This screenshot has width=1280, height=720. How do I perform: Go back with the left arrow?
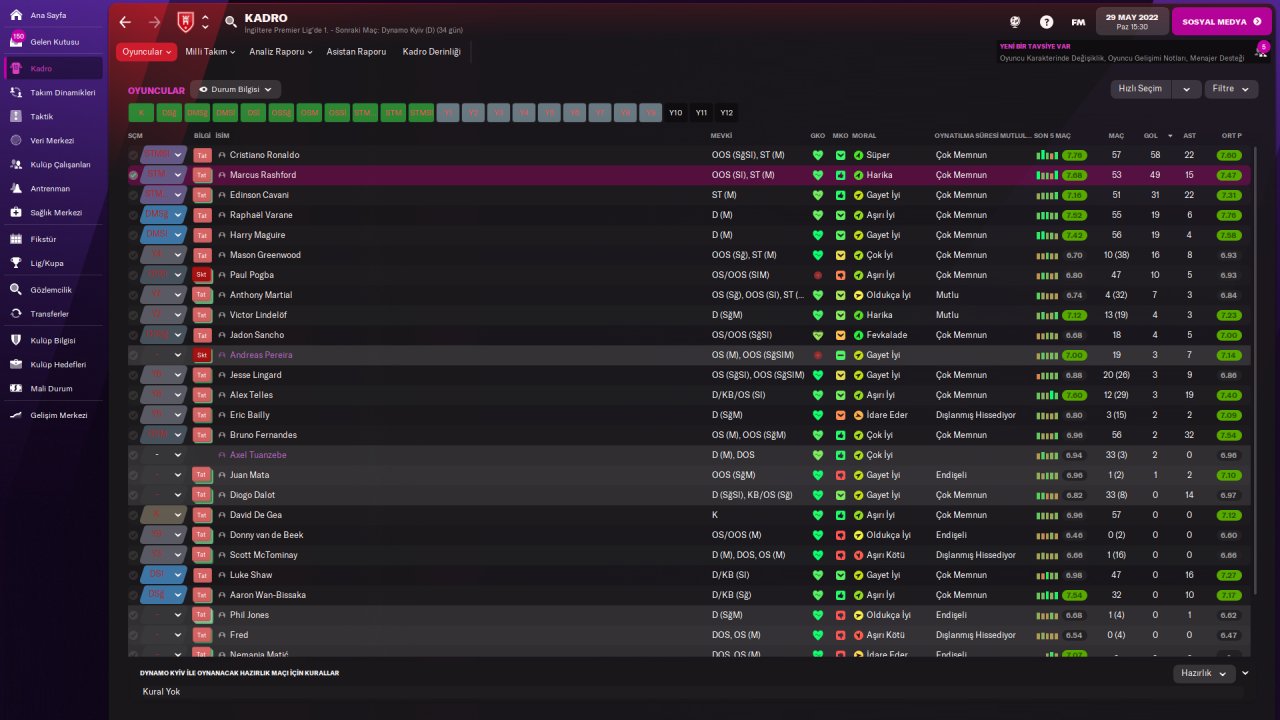pyautogui.click(x=125, y=22)
